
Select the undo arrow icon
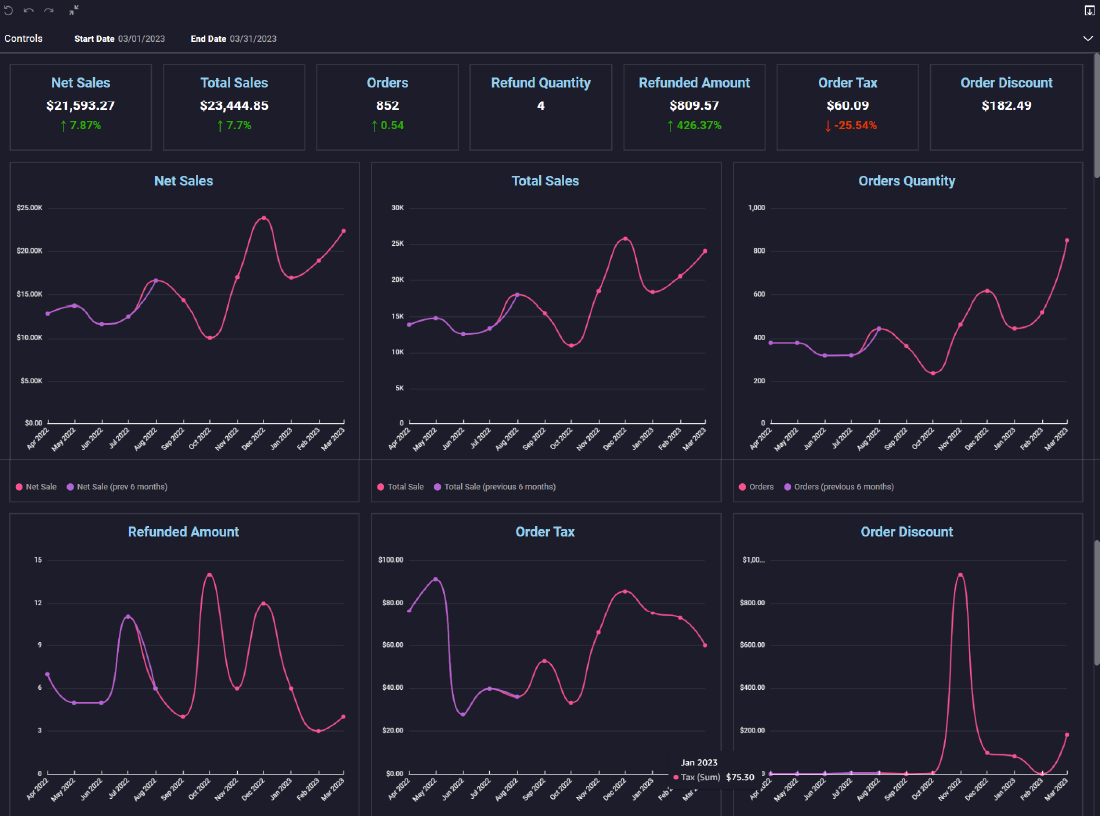tap(28, 10)
